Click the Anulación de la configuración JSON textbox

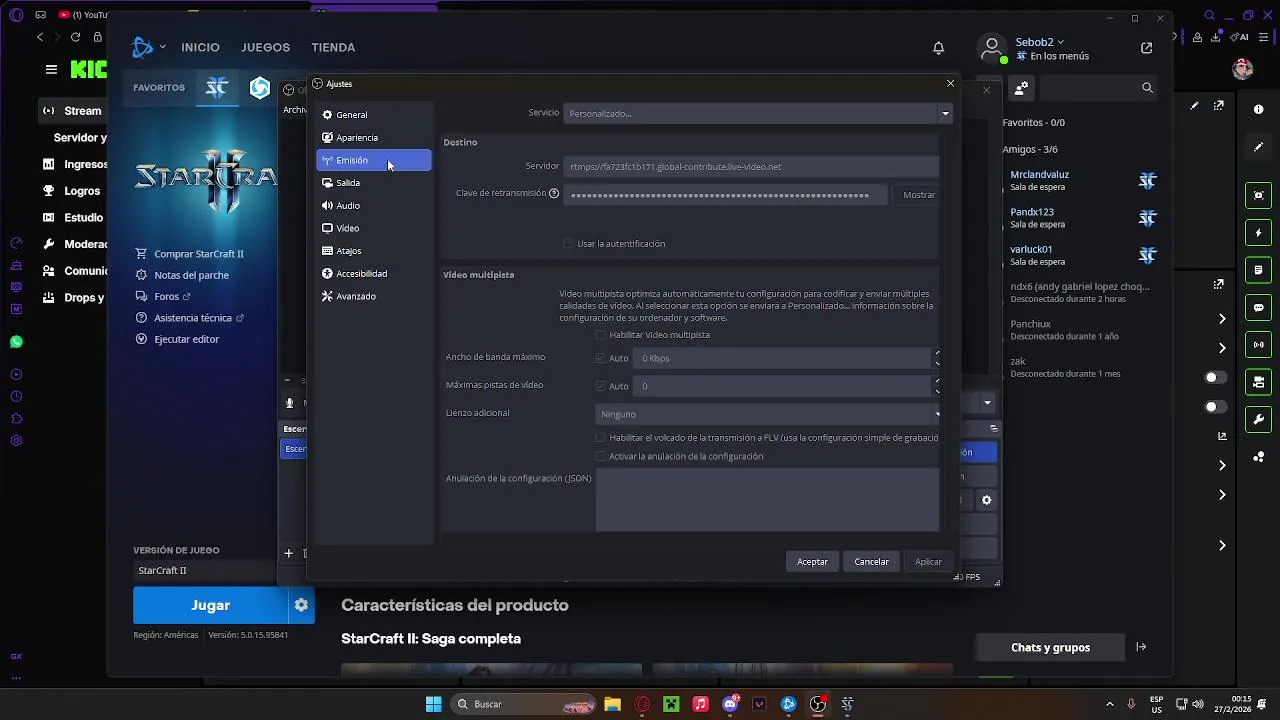pyautogui.click(x=767, y=500)
